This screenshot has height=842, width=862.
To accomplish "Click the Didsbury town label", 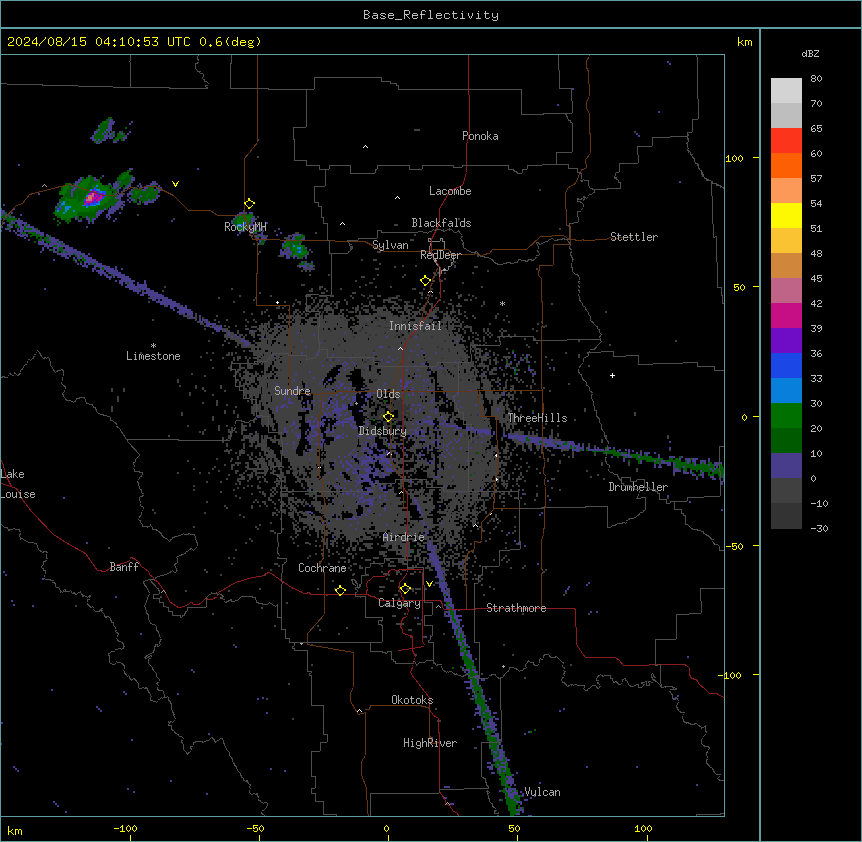I will (383, 431).
